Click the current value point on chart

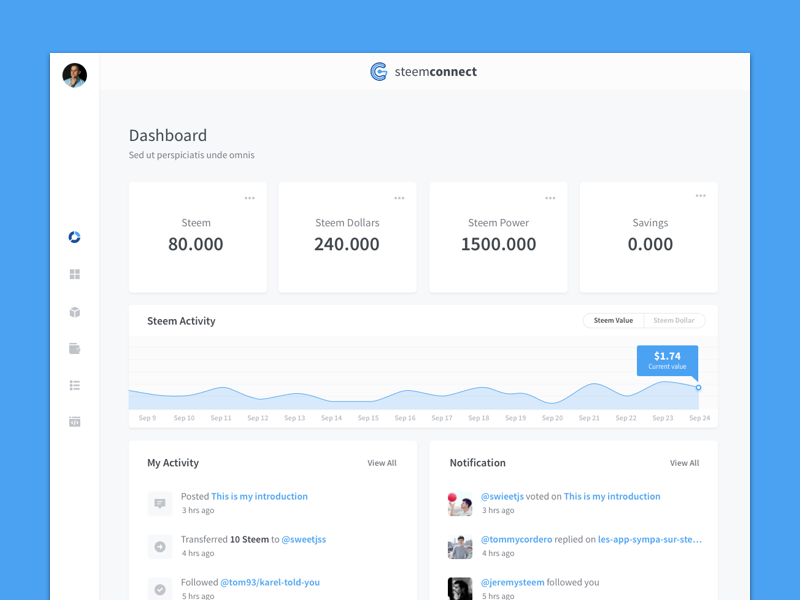coord(698,387)
